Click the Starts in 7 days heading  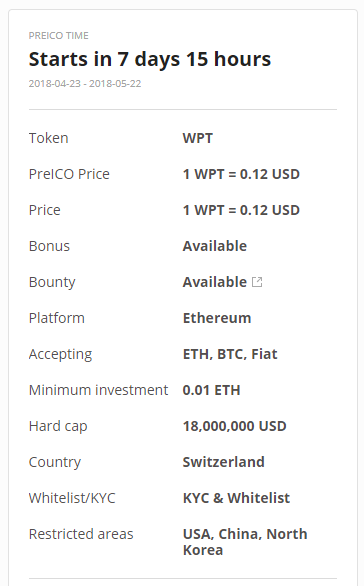(150, 59)
